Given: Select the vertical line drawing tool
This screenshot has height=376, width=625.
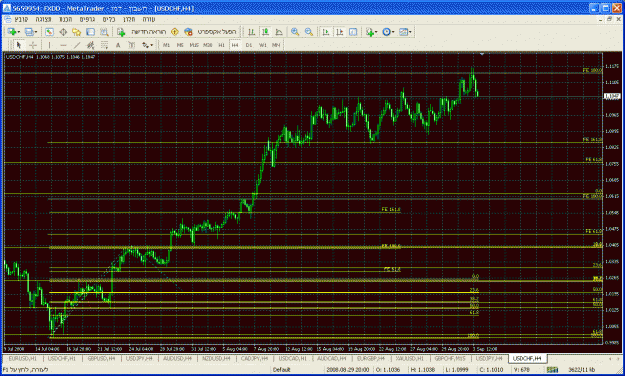Looking at the screenshot, I should 49,45.
